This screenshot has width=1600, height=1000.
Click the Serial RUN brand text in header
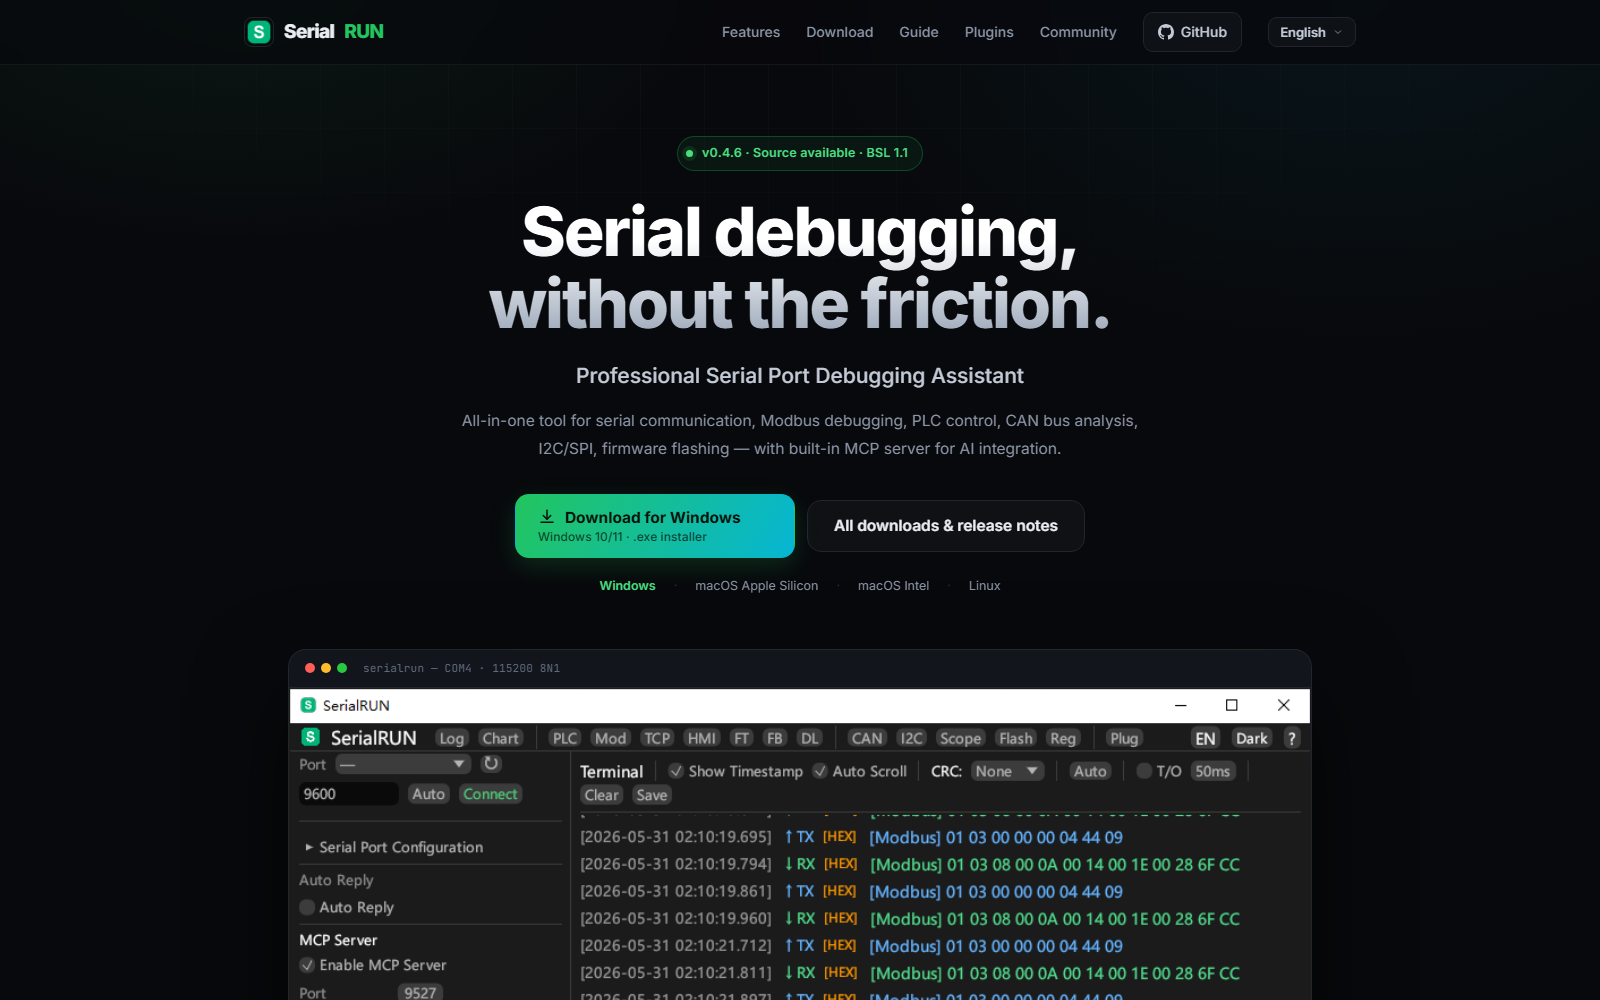pos(334,32)
